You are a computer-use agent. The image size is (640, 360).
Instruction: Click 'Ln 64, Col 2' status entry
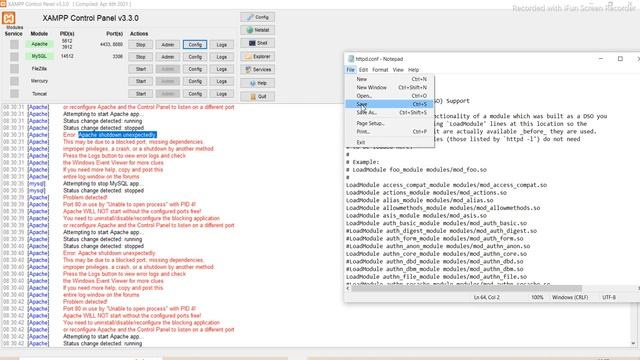487,298
